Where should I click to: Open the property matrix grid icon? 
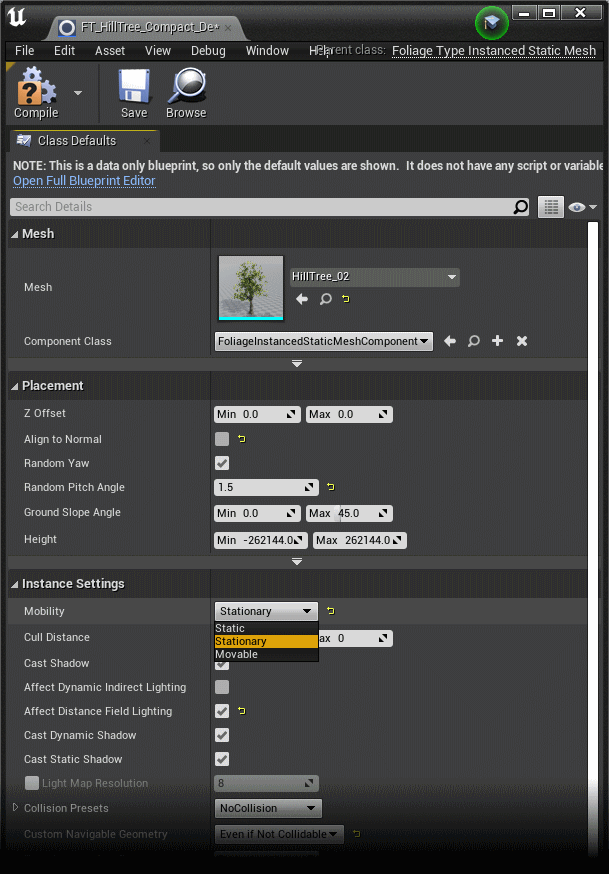click(x=551, y=207)
